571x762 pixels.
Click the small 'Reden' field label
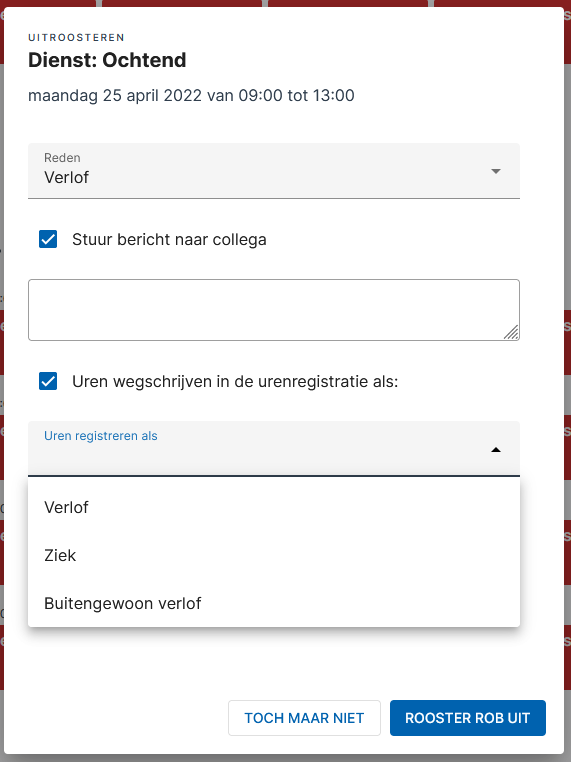[x=62, y=158]
